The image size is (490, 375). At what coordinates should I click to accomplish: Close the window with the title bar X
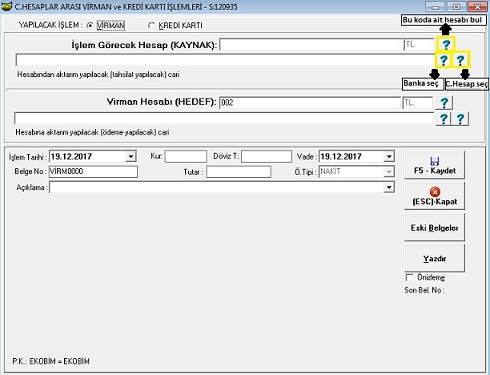coord(478,7)
